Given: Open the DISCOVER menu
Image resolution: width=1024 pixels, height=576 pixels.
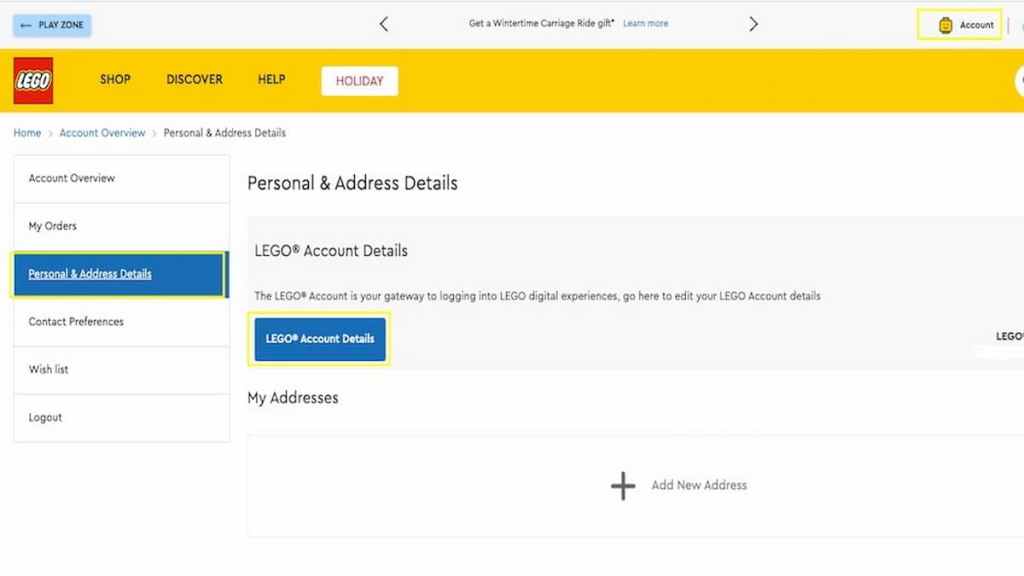Looking at the screenshot, I should point(194,80).
